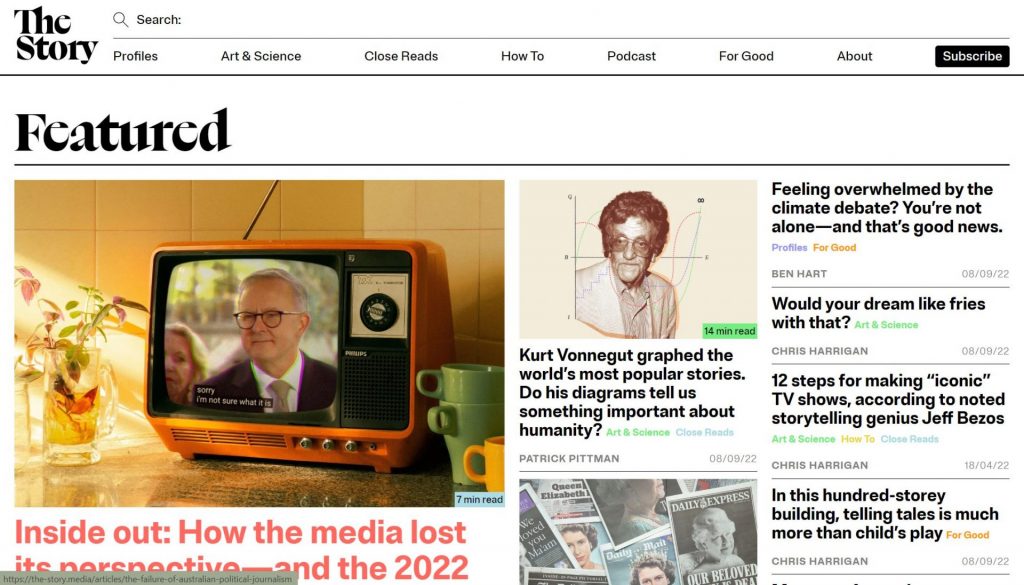
Task: Open the orange television featured image
Action: (x=259, y=343)
